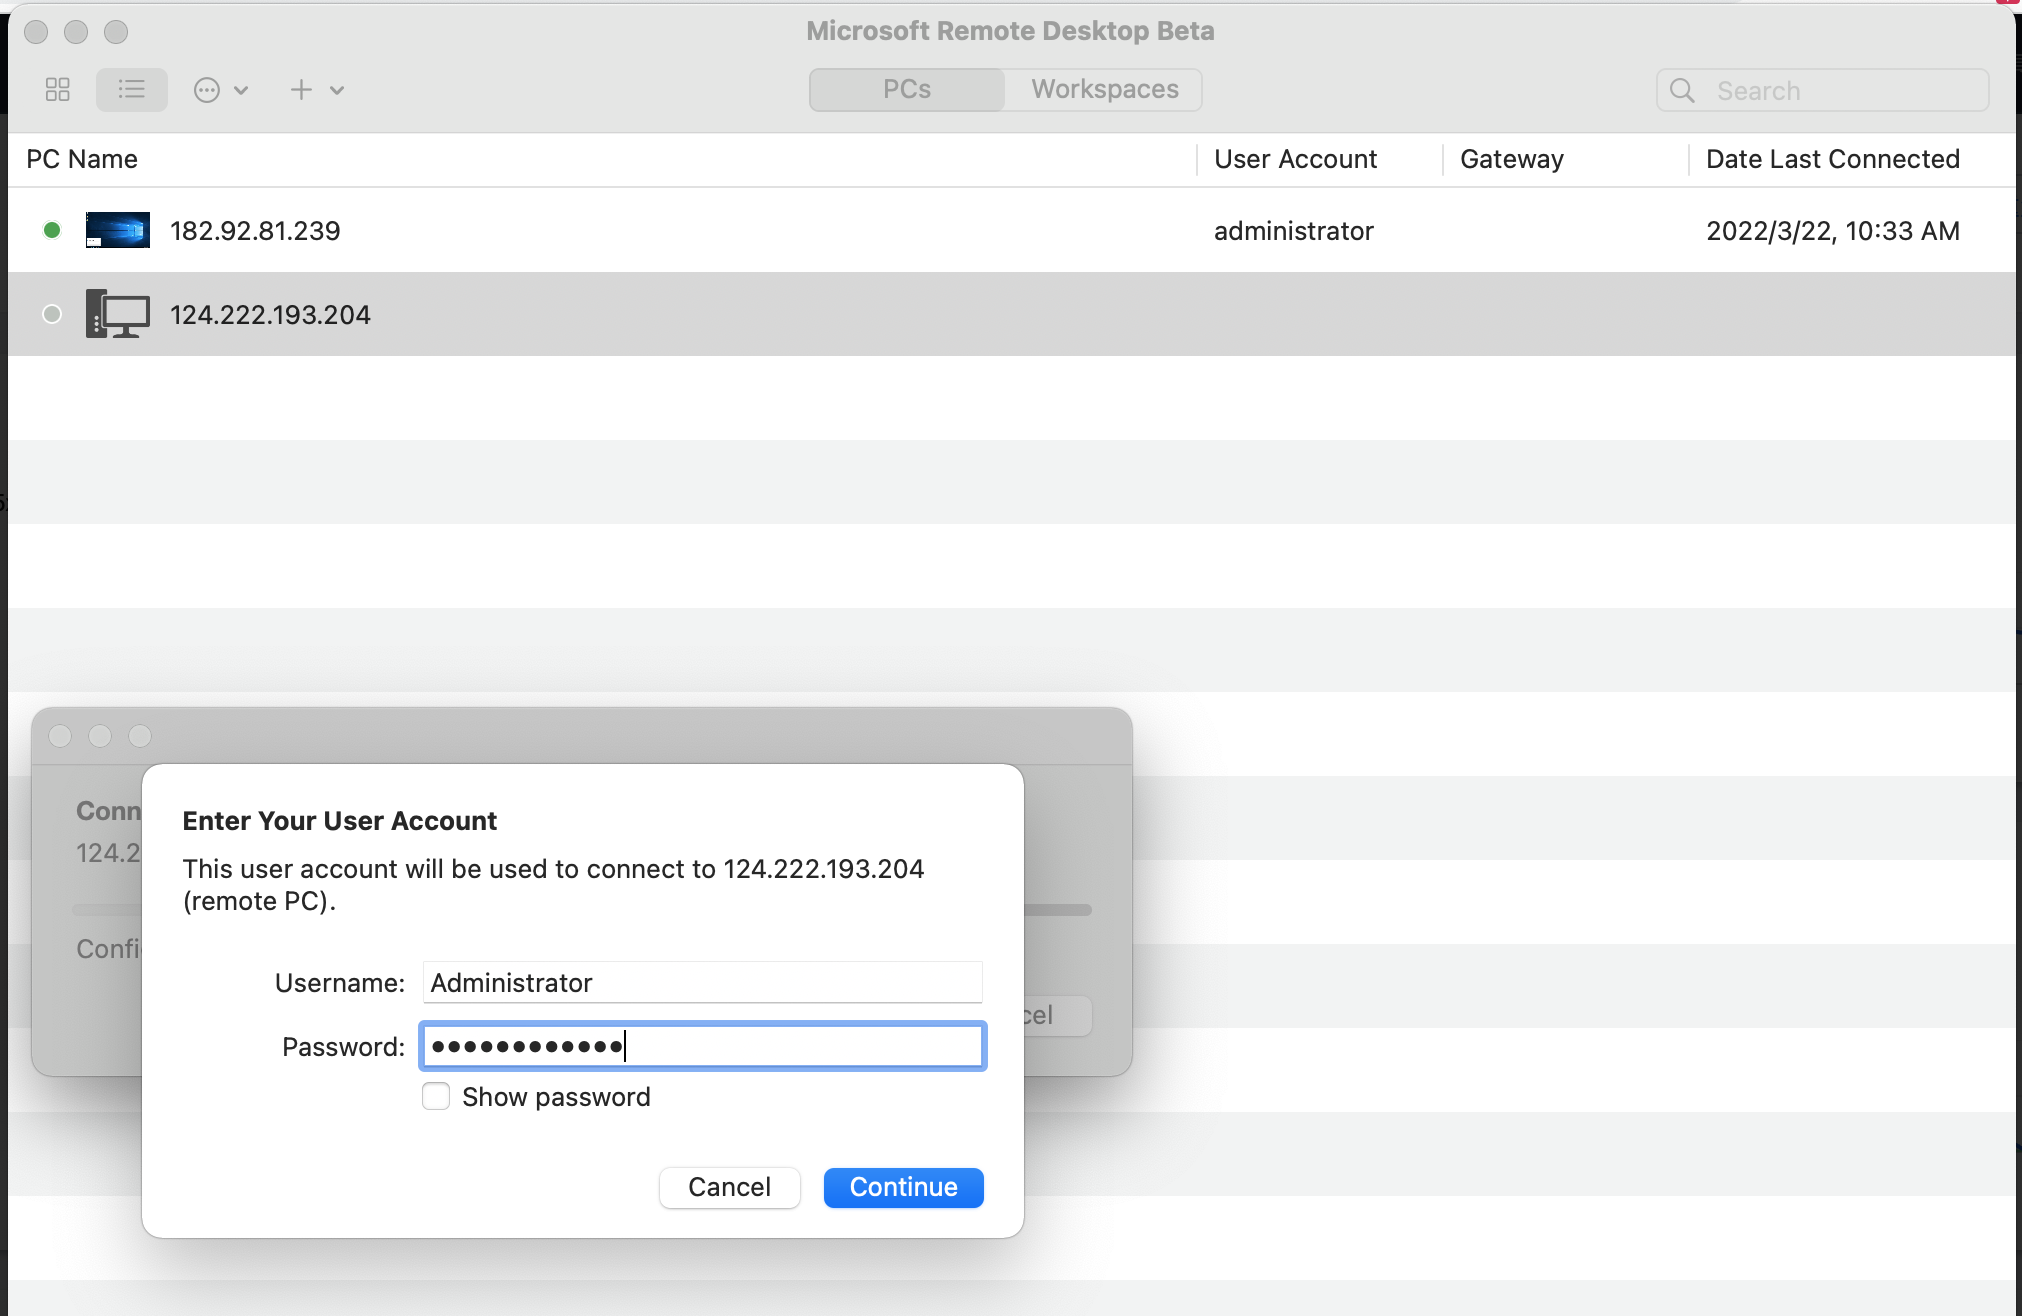Select the list view icon
The width and height of the screenshot is (2022, 1316).
pos(131,90)
